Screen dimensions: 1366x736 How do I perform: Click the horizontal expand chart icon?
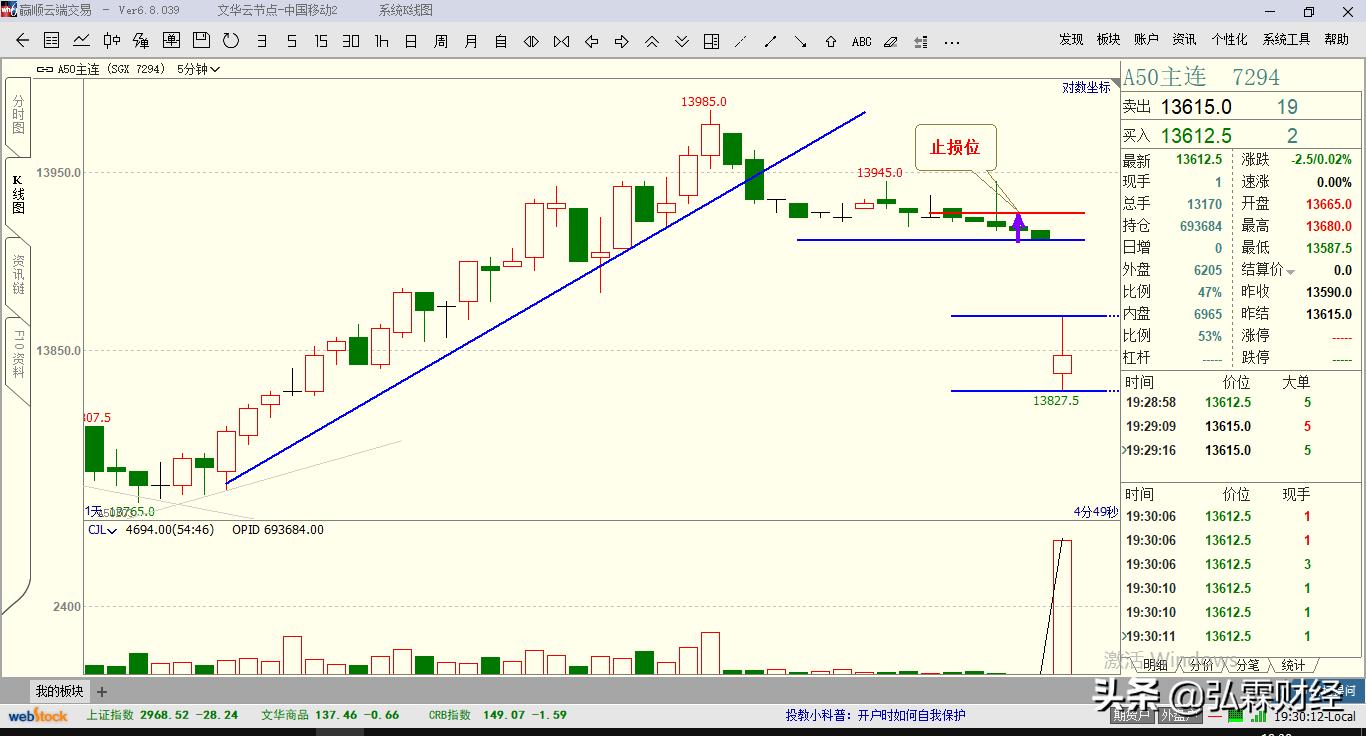531,41
